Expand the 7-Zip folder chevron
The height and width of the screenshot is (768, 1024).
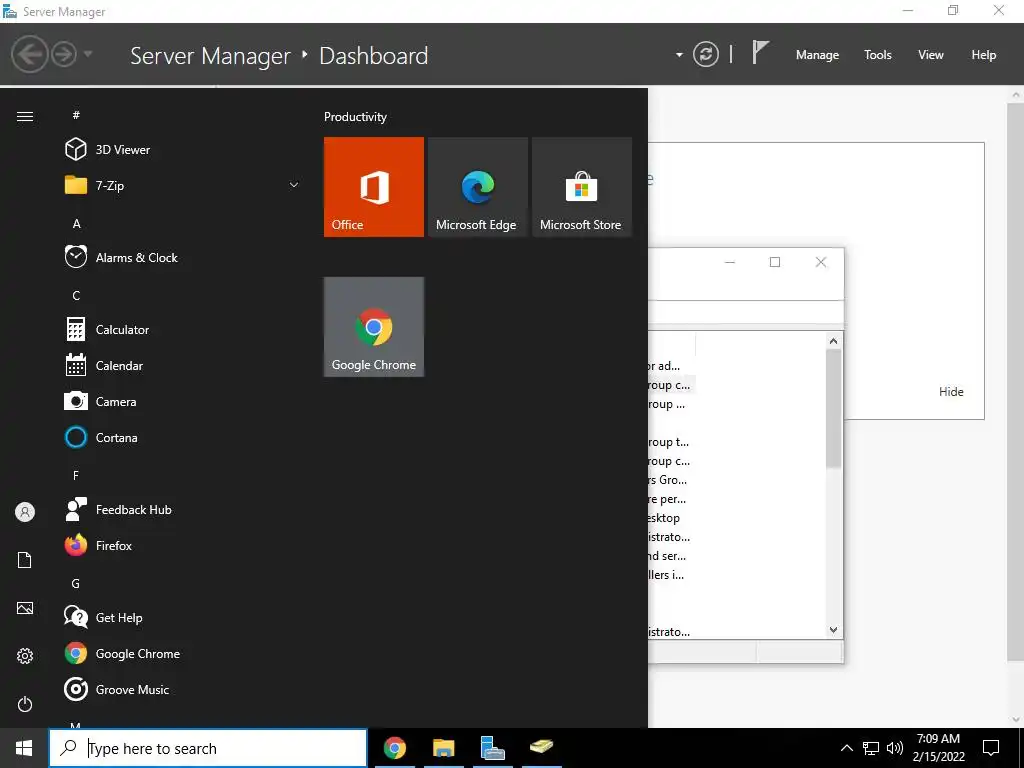point(294,185)
